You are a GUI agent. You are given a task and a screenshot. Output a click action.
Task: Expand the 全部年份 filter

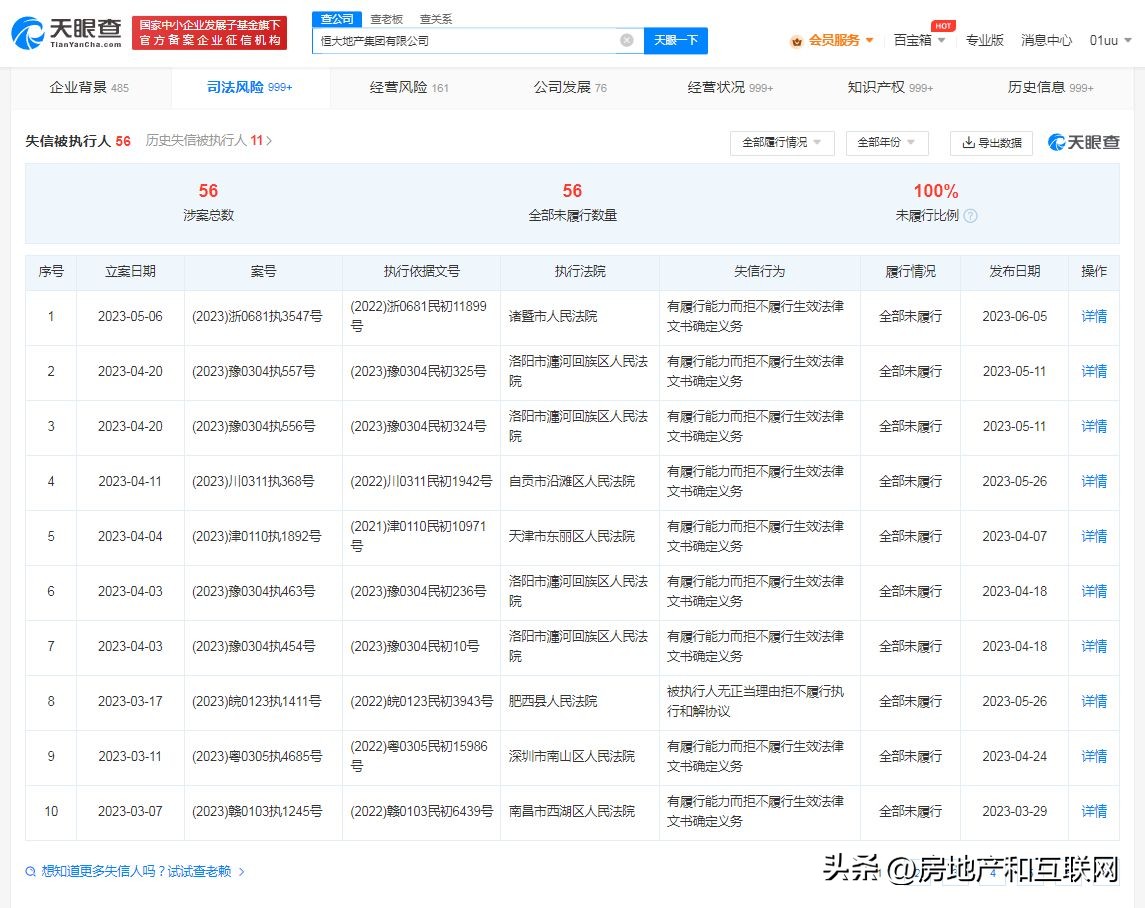point(886,143)
